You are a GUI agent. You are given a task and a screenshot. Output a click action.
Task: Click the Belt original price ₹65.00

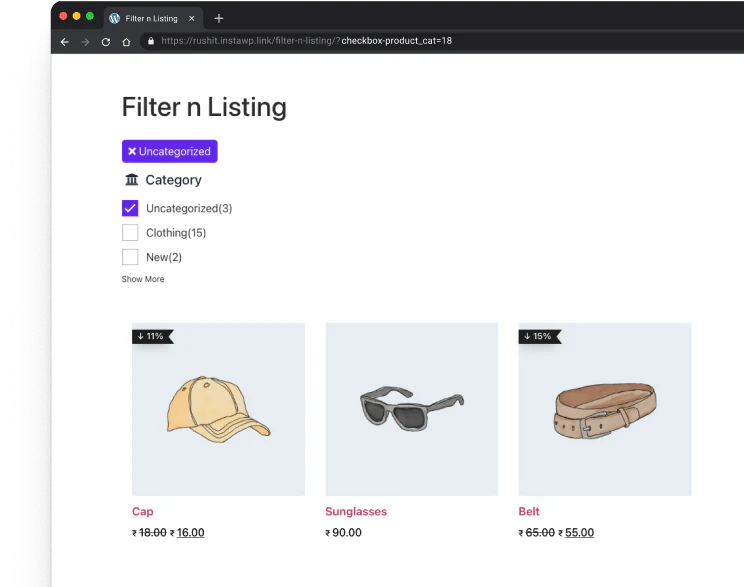[537, 533]
